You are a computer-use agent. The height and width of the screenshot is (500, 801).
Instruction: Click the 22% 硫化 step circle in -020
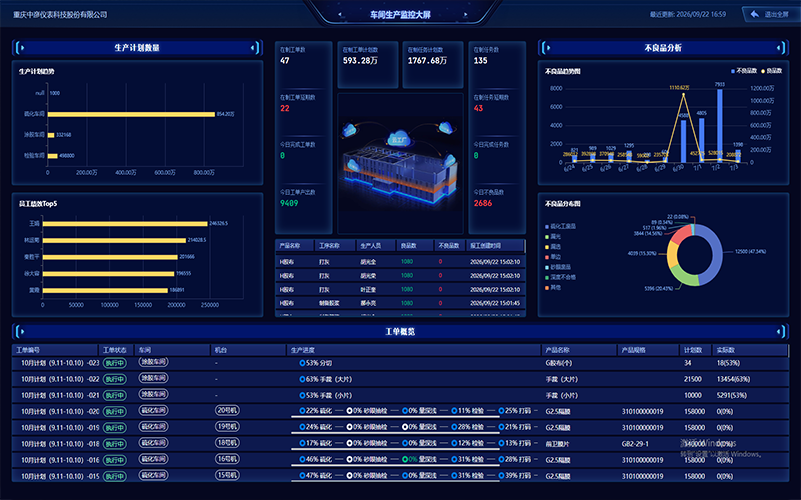point(302,411)
